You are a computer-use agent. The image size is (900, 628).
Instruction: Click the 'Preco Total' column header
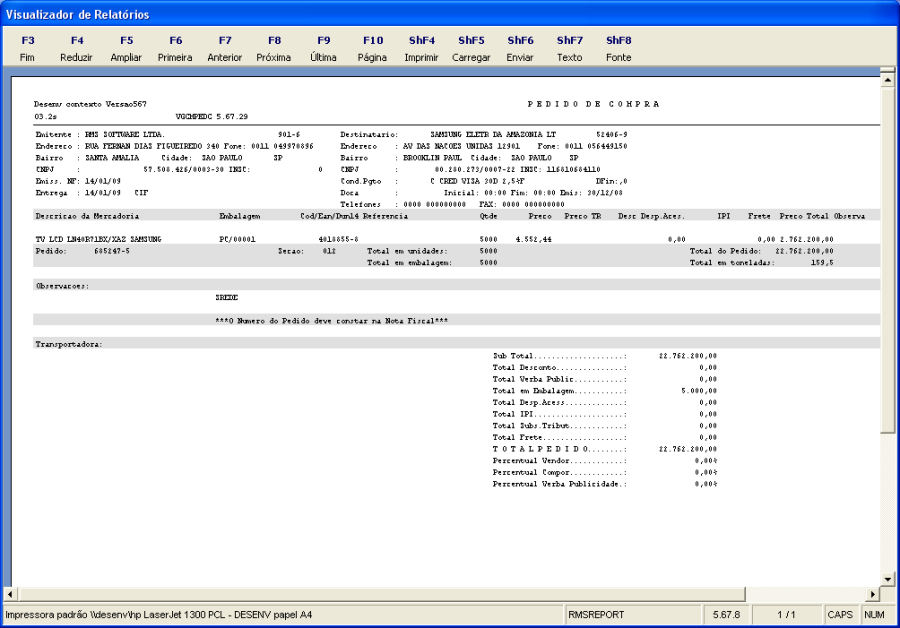804,216
